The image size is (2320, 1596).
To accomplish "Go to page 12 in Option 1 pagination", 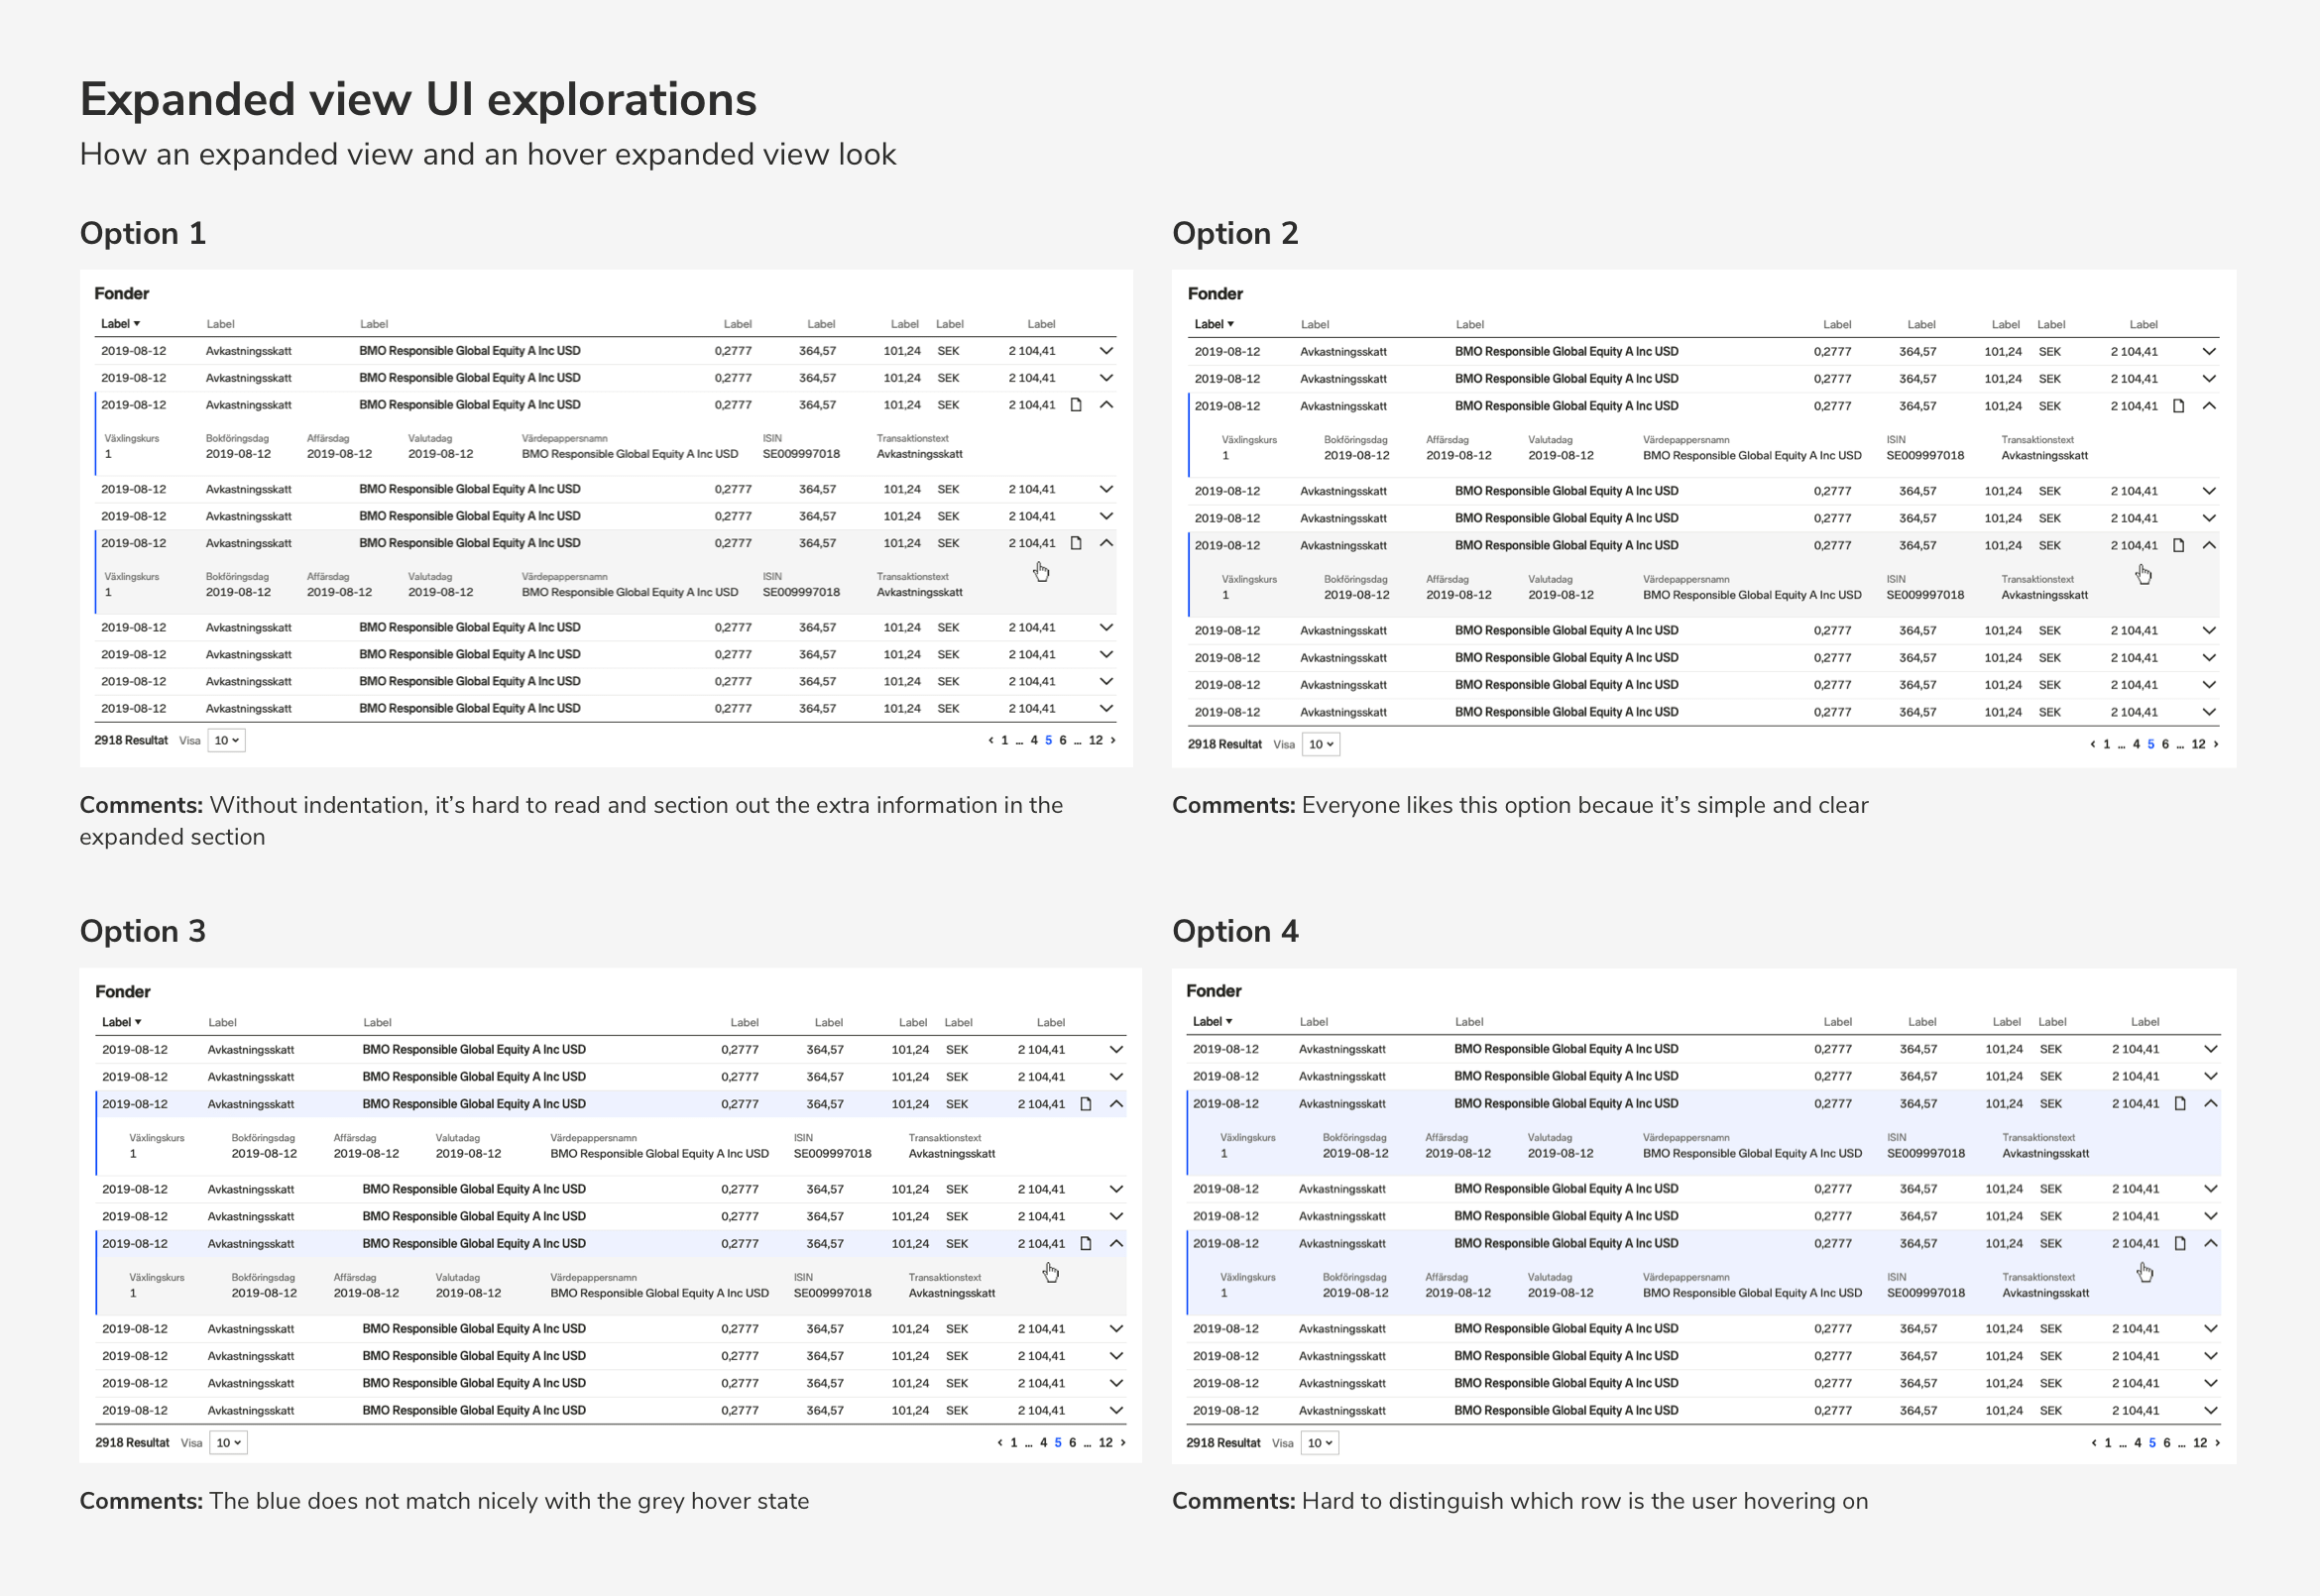I will [1096, 740].
